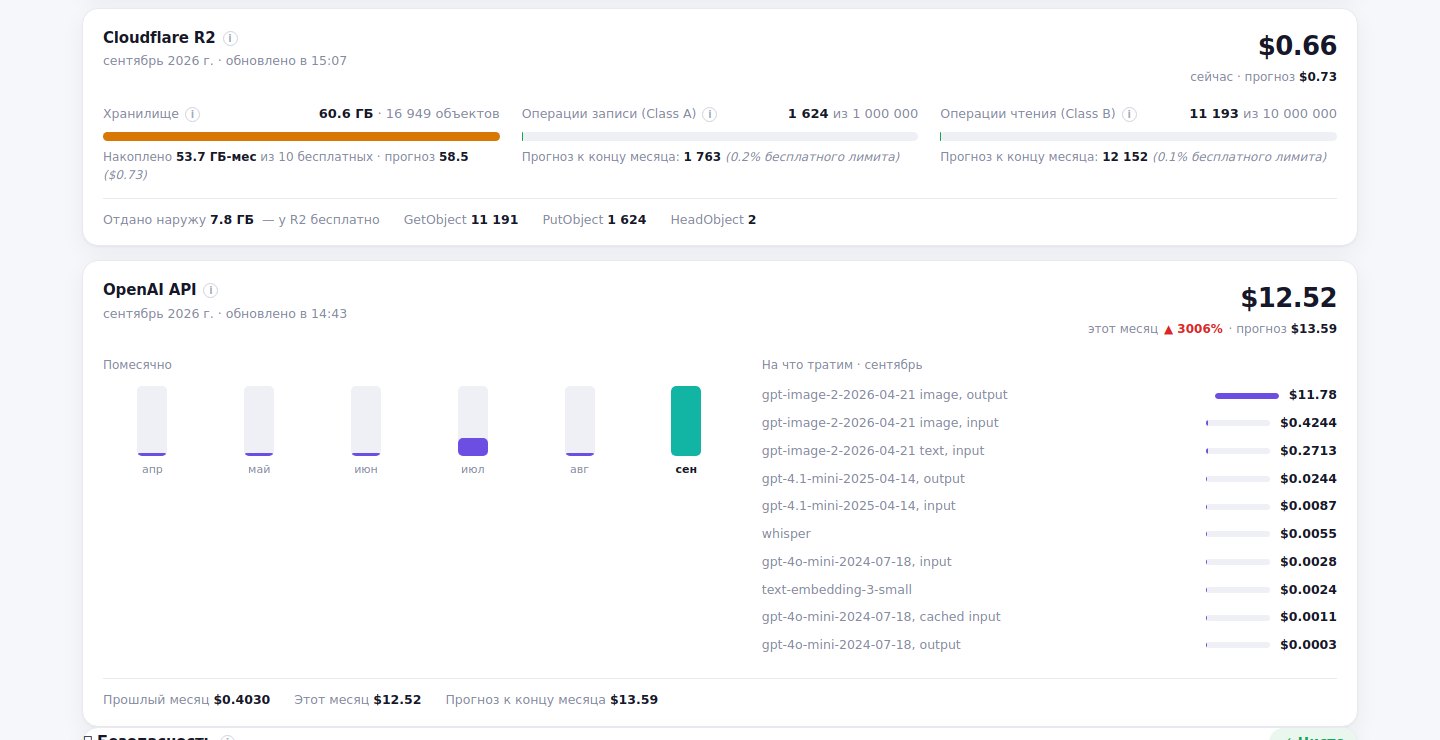Click '1 624 из 1 000 000' value
Viewport: 1440px width, 740px height.
tap(853, 114)
